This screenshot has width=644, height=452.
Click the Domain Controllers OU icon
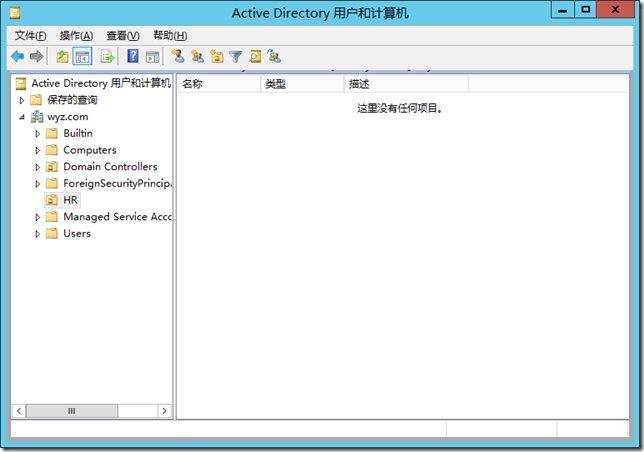pyautogui.click(x=51, y=167)
